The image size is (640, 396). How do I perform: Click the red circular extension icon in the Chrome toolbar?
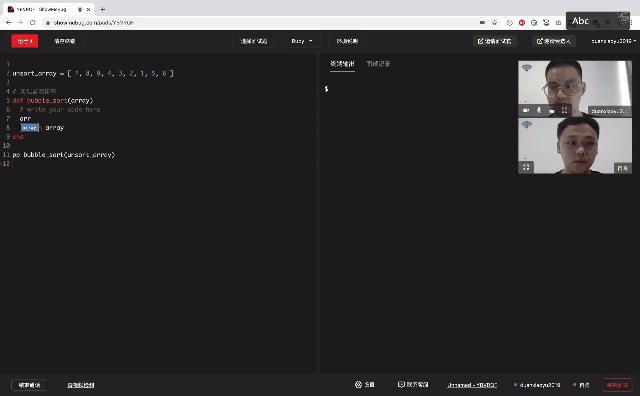tap(522, 23)
